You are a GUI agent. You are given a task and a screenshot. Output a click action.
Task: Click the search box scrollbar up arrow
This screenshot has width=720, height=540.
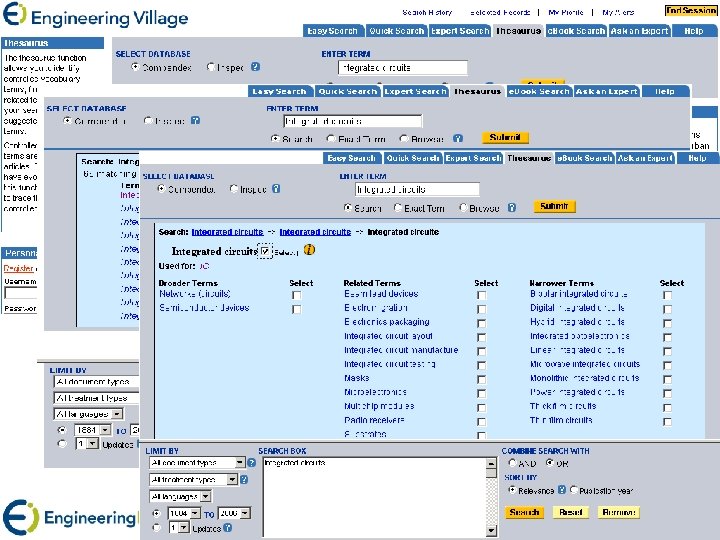(x=491, y=463)
